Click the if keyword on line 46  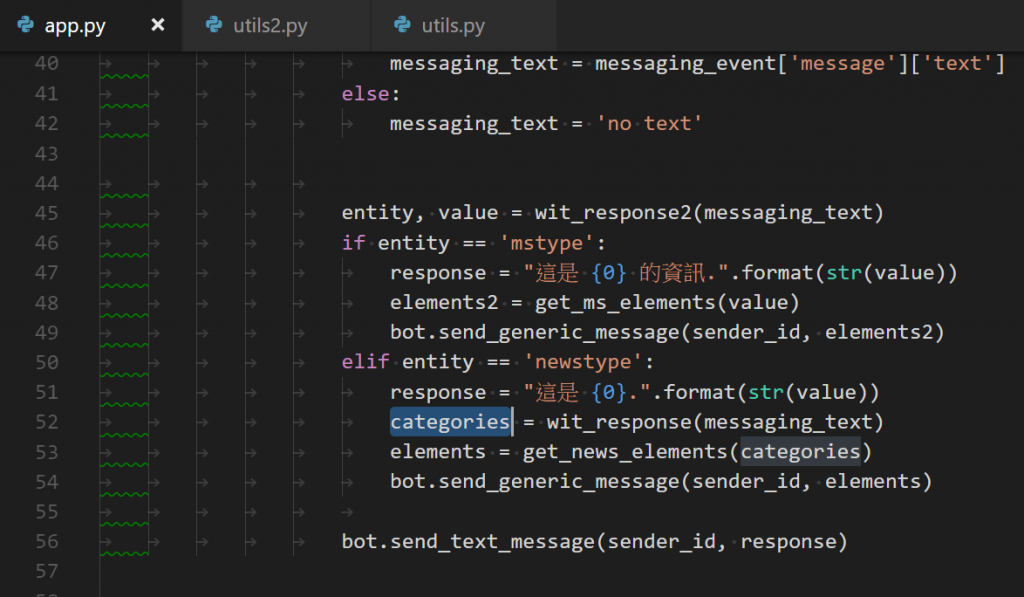tap(353, 243)
